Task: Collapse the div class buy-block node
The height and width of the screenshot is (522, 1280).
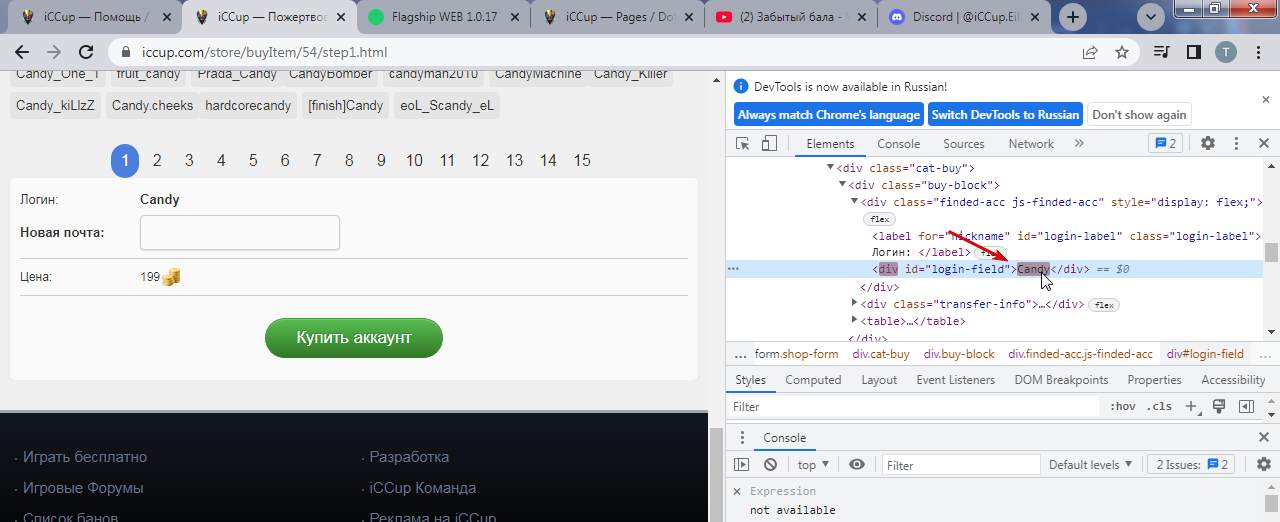Action: point(842,185)
